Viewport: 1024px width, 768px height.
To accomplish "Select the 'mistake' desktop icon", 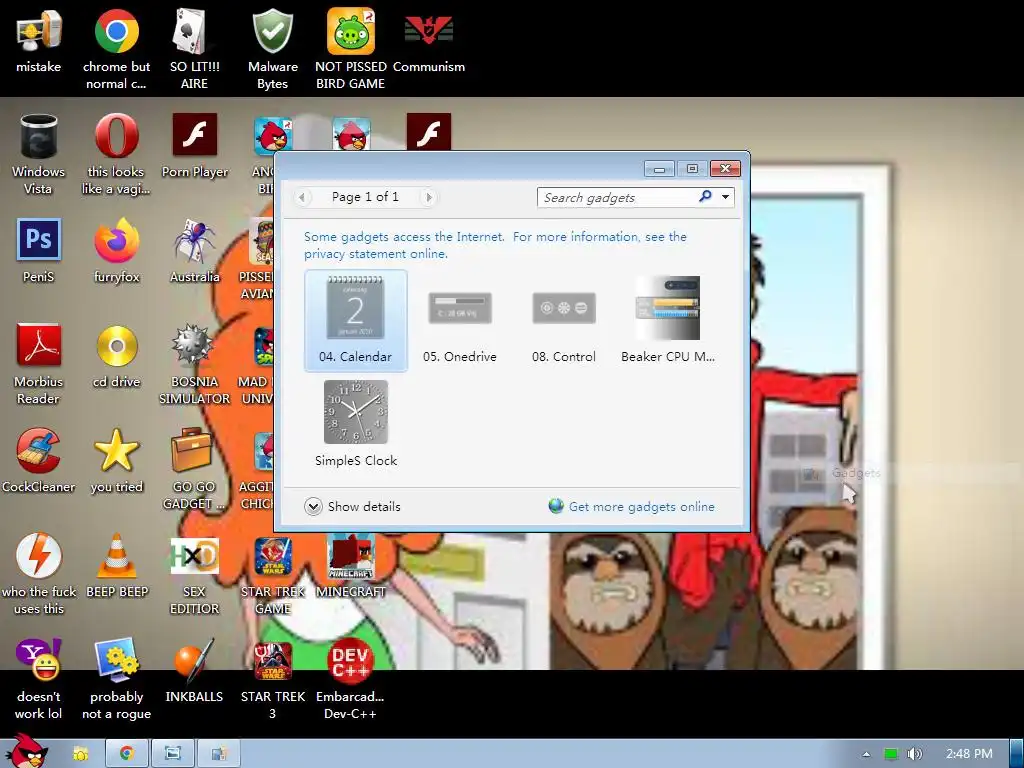I will [39, 40].
